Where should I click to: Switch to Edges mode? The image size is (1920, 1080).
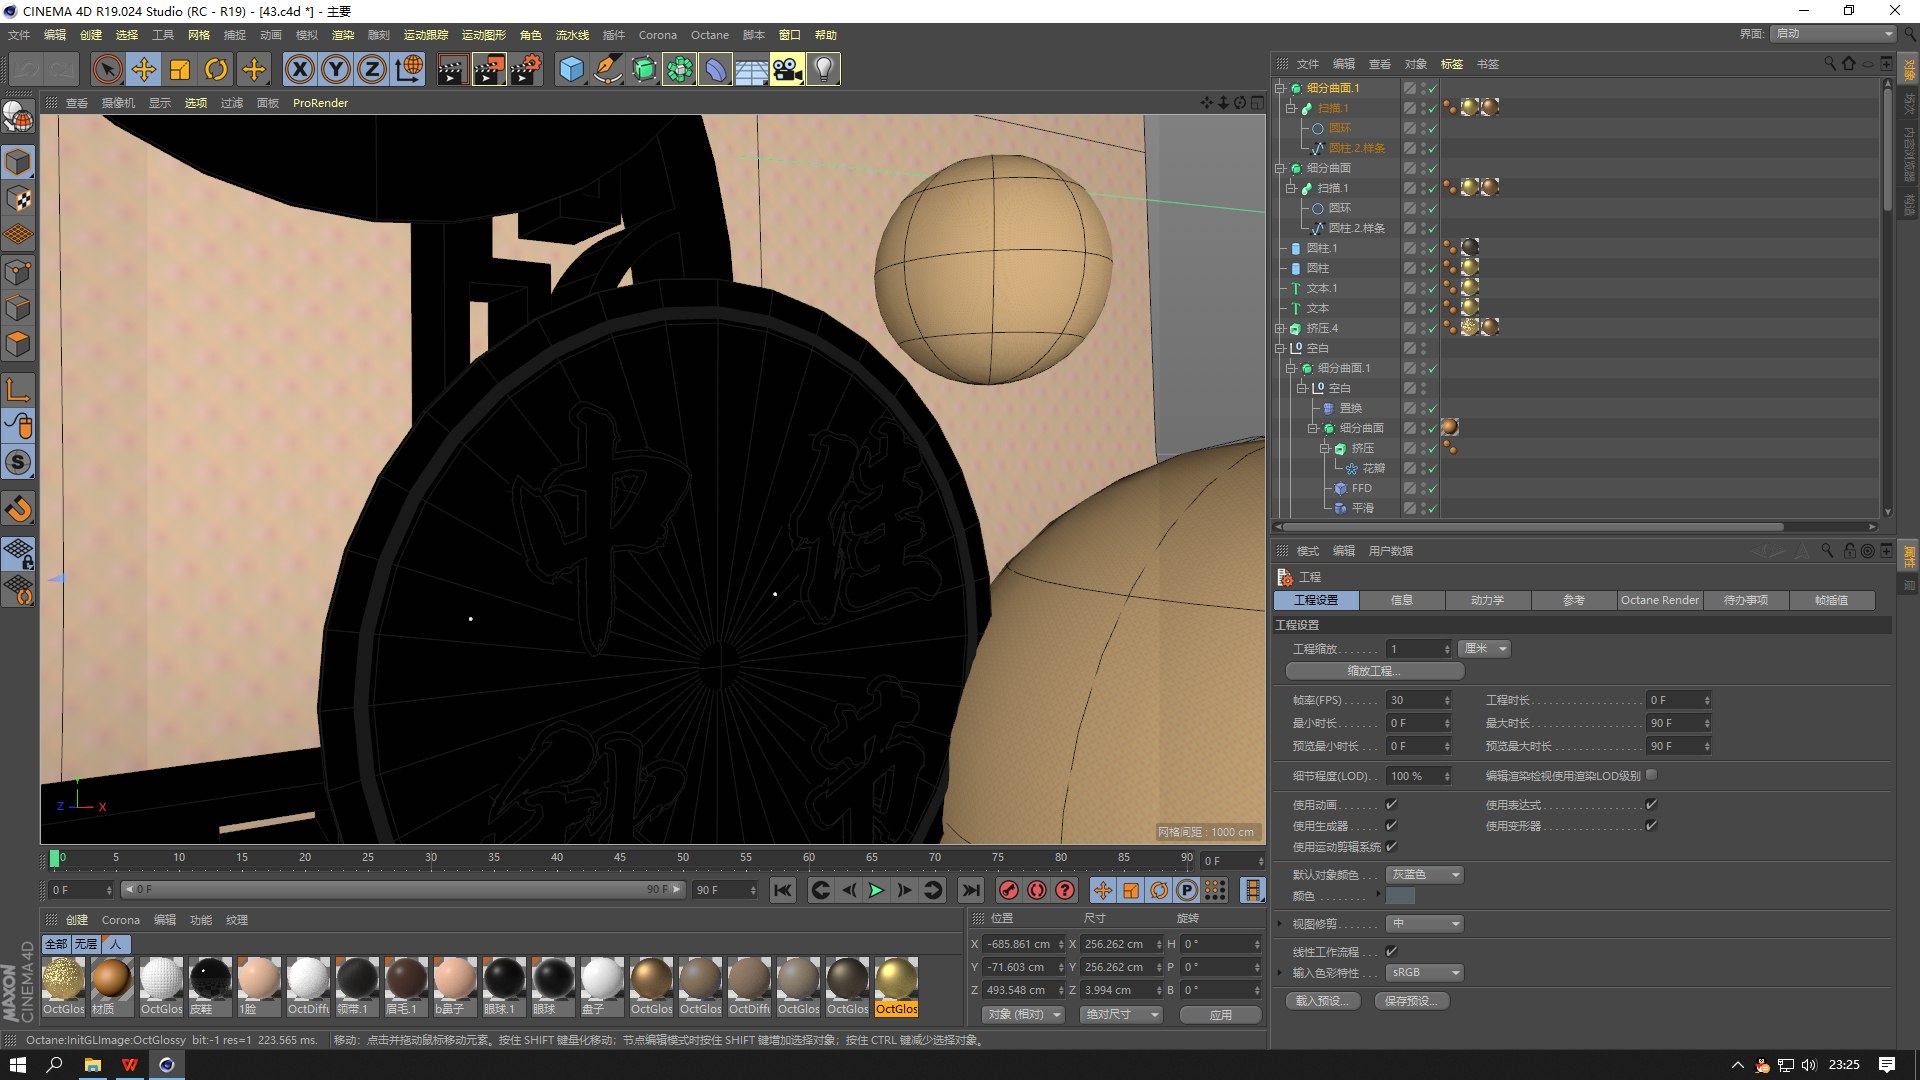tap(19, 307)
